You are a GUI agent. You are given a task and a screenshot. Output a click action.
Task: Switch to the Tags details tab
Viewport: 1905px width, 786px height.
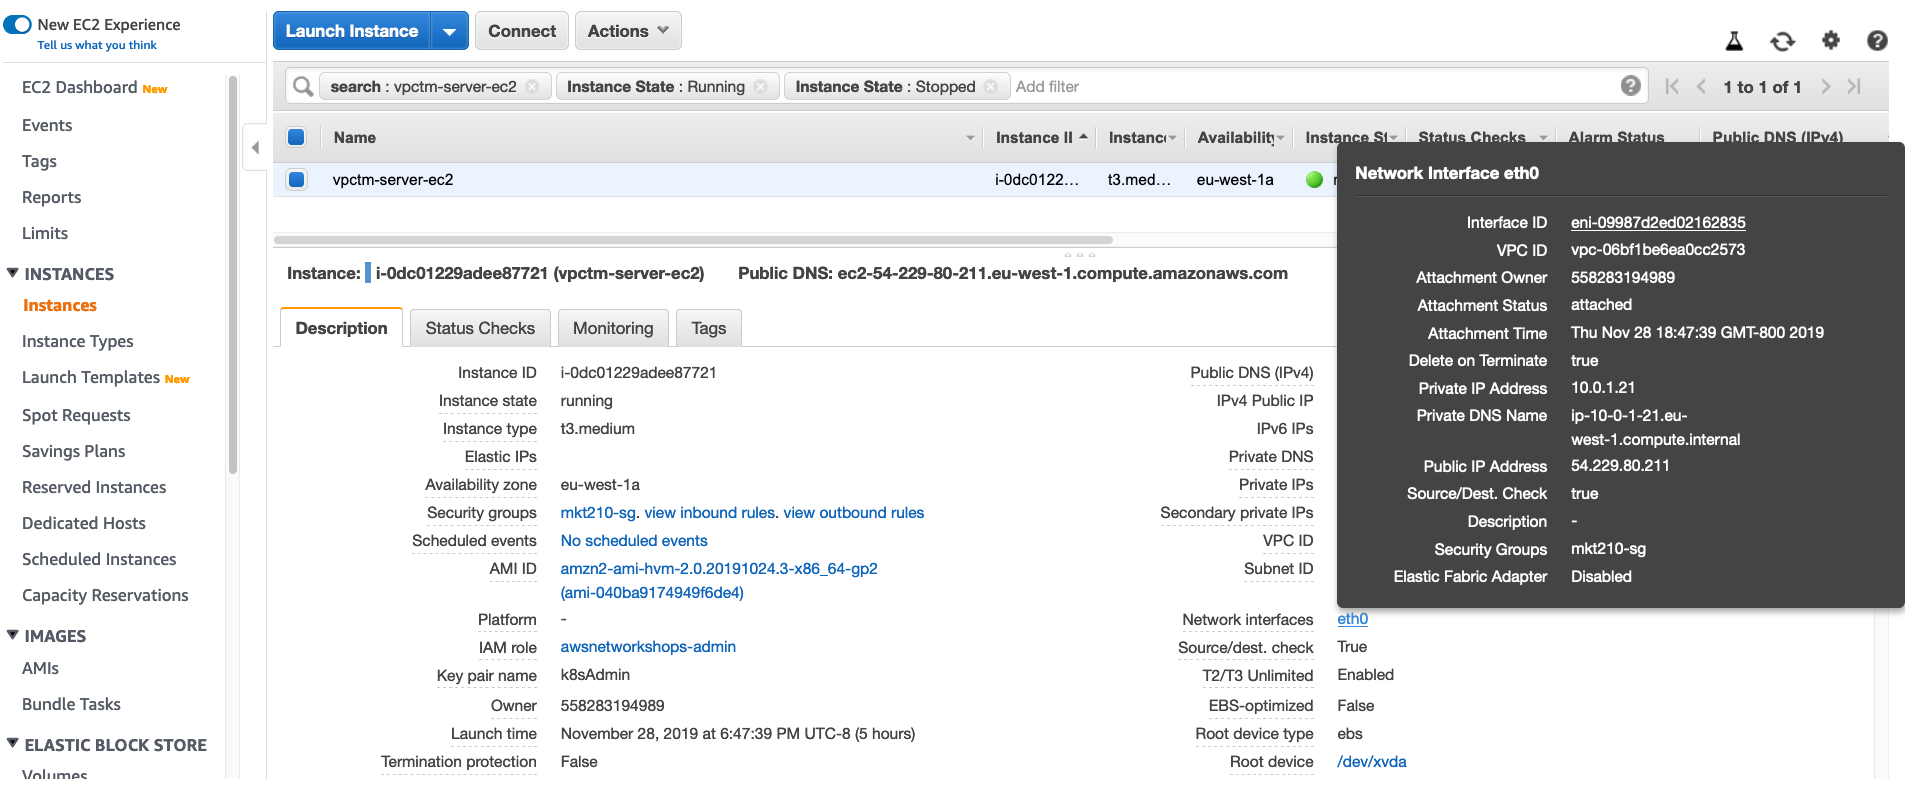(709, 328)
